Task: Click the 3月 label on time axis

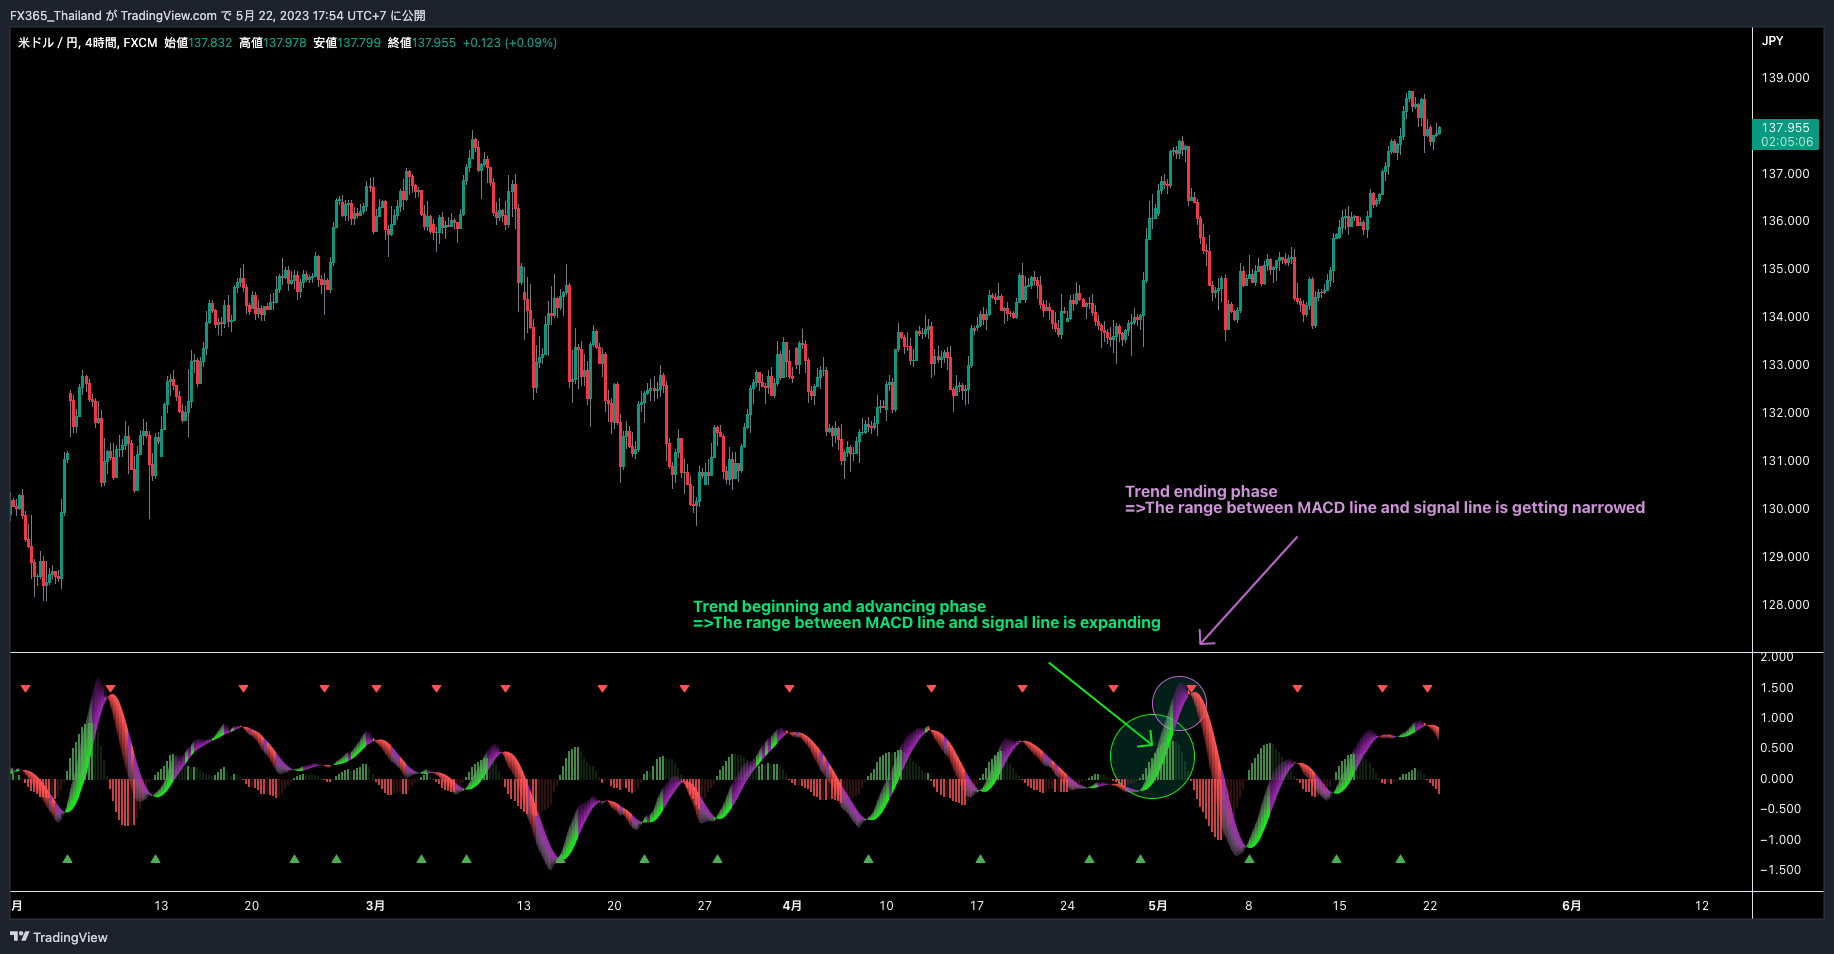Action: point(375,906)
